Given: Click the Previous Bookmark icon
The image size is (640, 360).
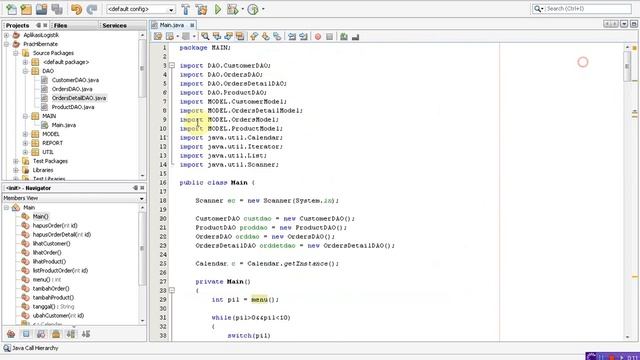Looking at the screenshot, I should click(254, 37).
